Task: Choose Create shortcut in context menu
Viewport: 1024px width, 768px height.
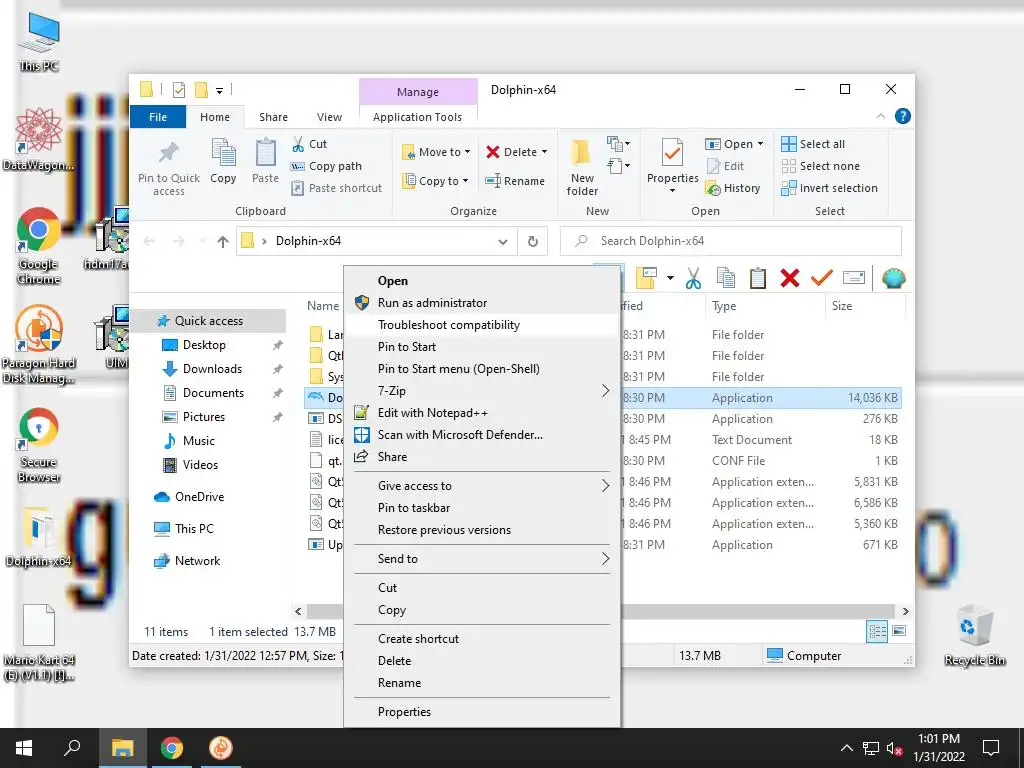Action: point(482,639)
